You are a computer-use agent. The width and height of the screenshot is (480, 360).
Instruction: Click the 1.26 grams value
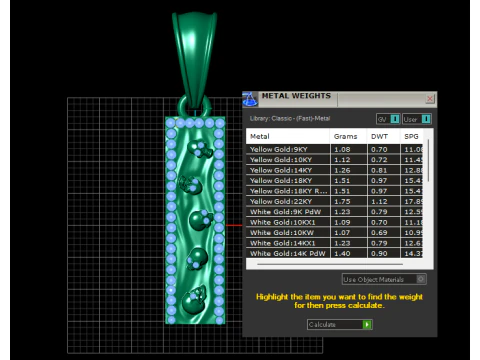coord(342,170)
